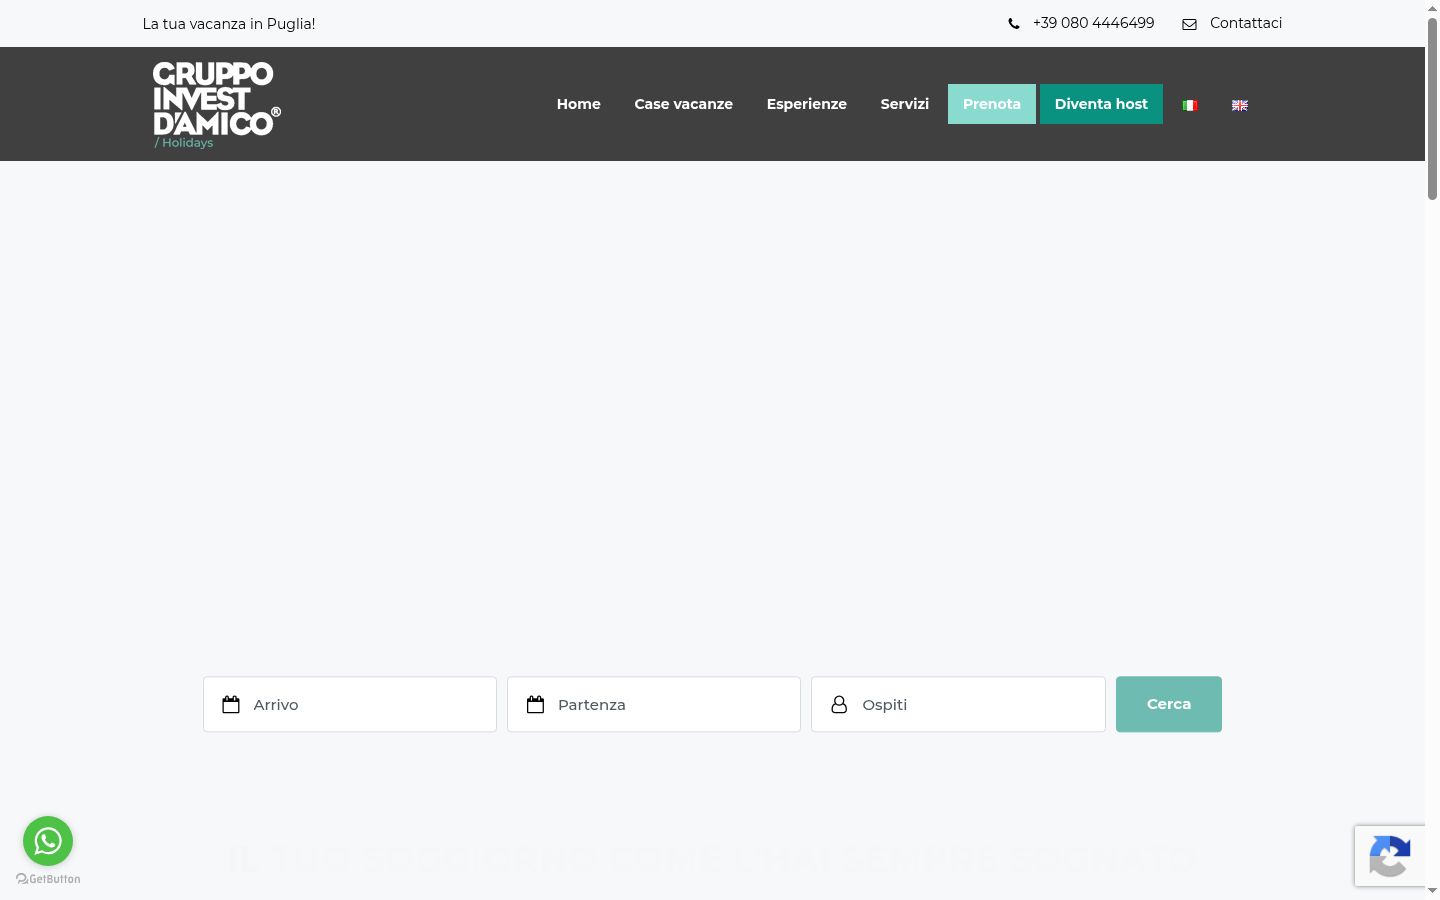Viewport: 1440px width, 900px height.
Task: Open the Esperienze menu item
Action: [807, 104]
